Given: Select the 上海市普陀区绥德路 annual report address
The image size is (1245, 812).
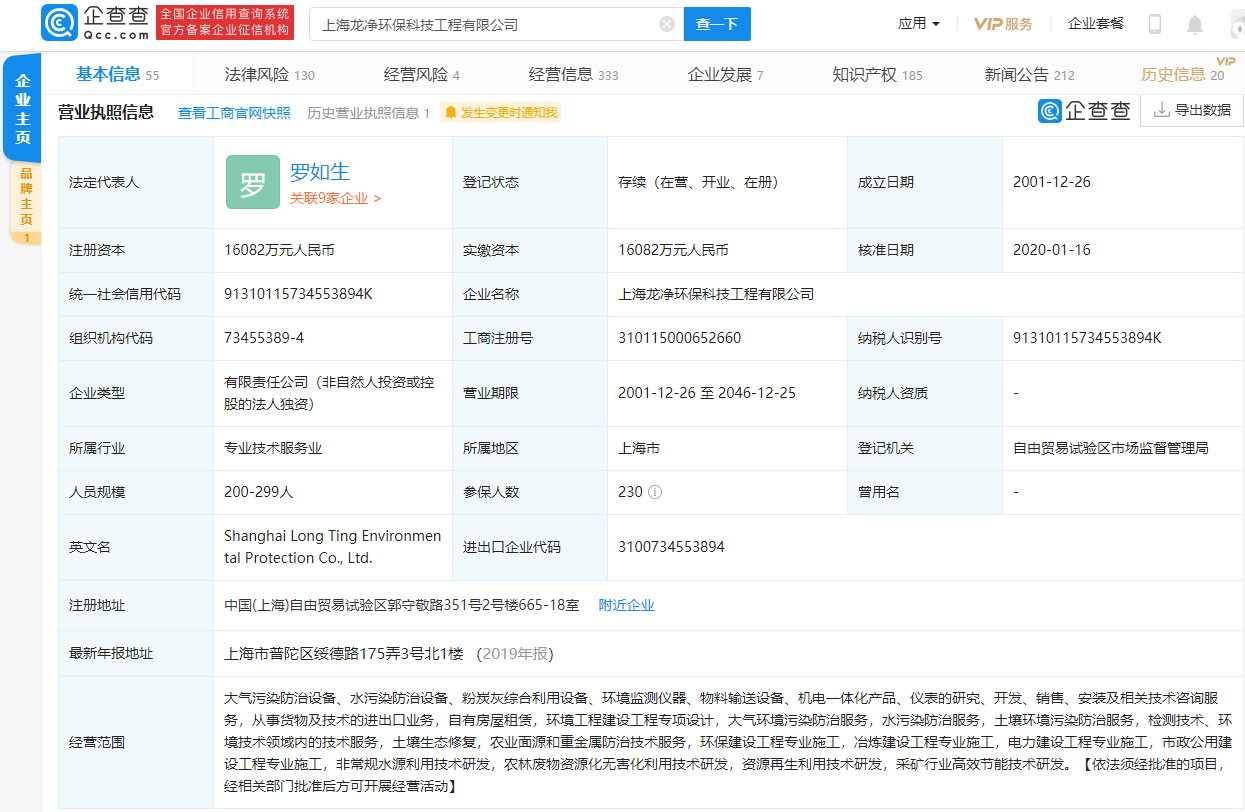Looking at the screenshot, I should pos(344,653).
